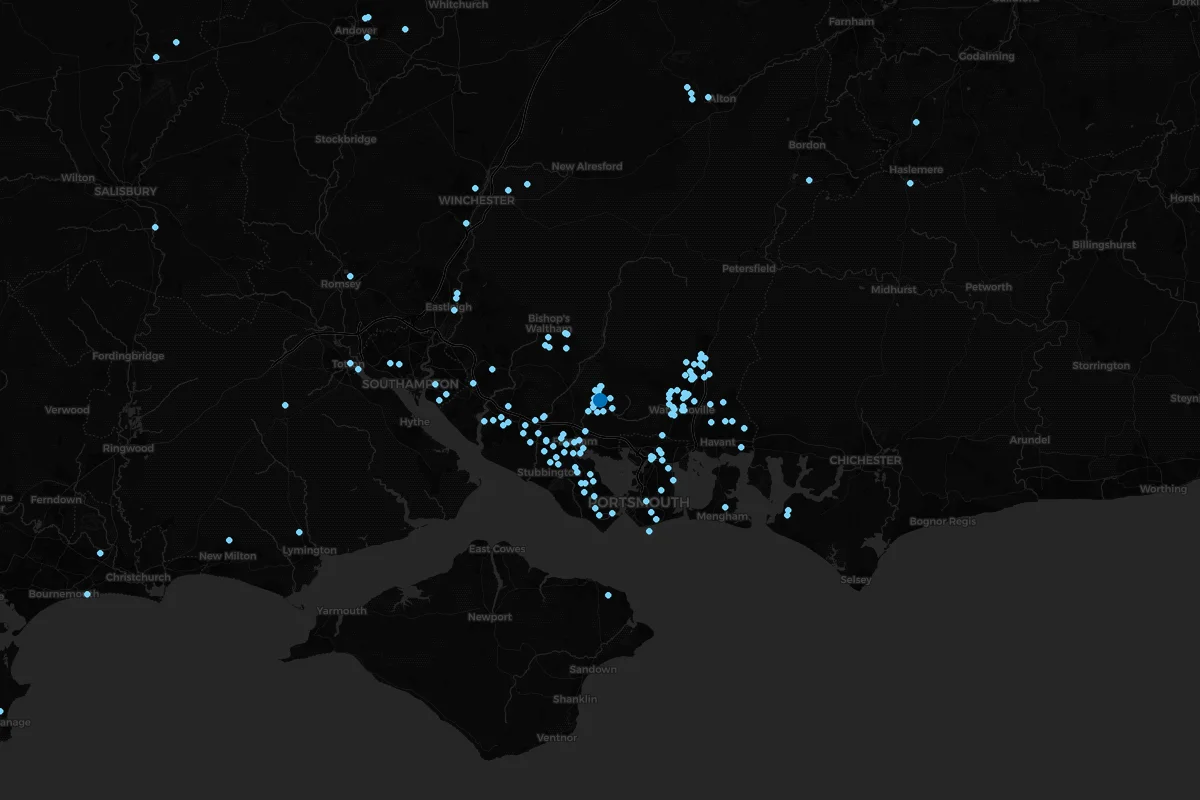This screenshot has height=800, width=1200.
Task: Select the data point right of the Bordon label
Action: (x=809, y=181)
